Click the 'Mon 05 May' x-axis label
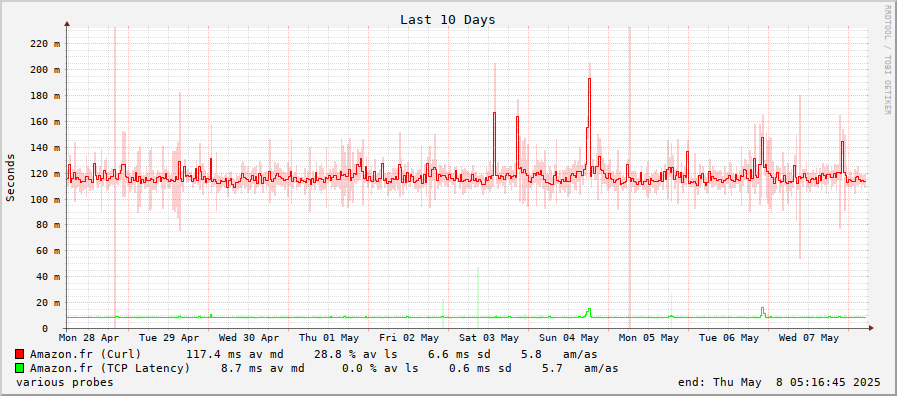The width and height of the screenshot is (897, 396). pos(649,338)
